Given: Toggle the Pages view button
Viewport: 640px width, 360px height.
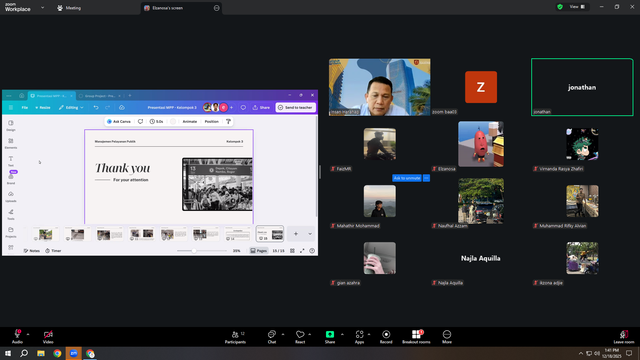Looking at the screenshot, I should (x=258, y=251).
